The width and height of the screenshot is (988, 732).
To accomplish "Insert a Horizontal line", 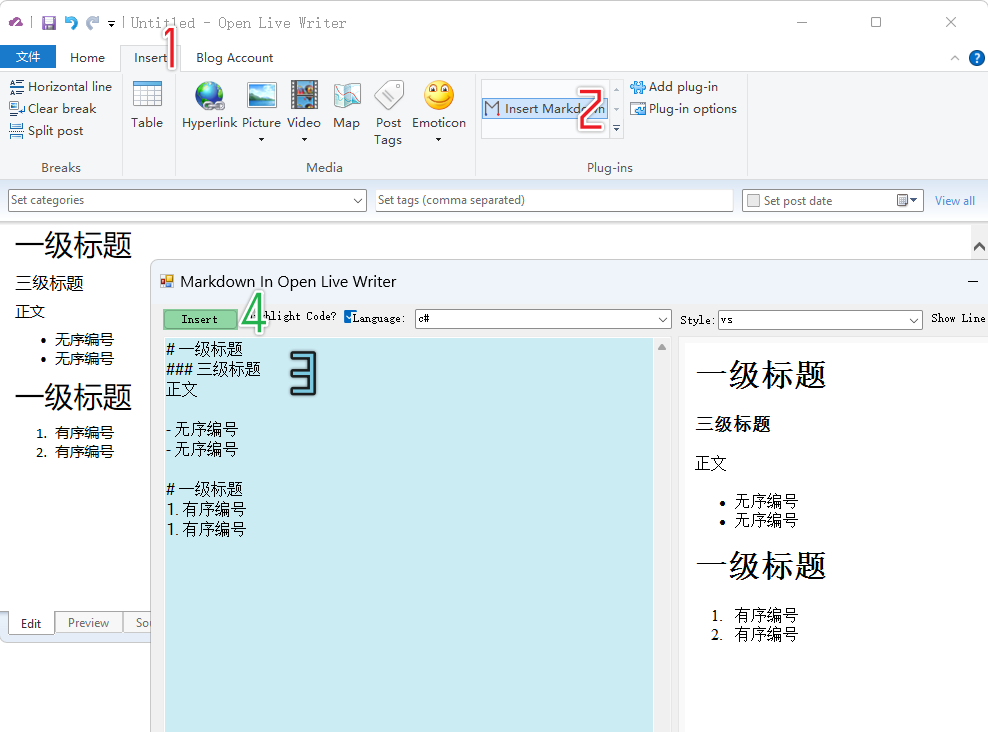I will coord(61,86).
